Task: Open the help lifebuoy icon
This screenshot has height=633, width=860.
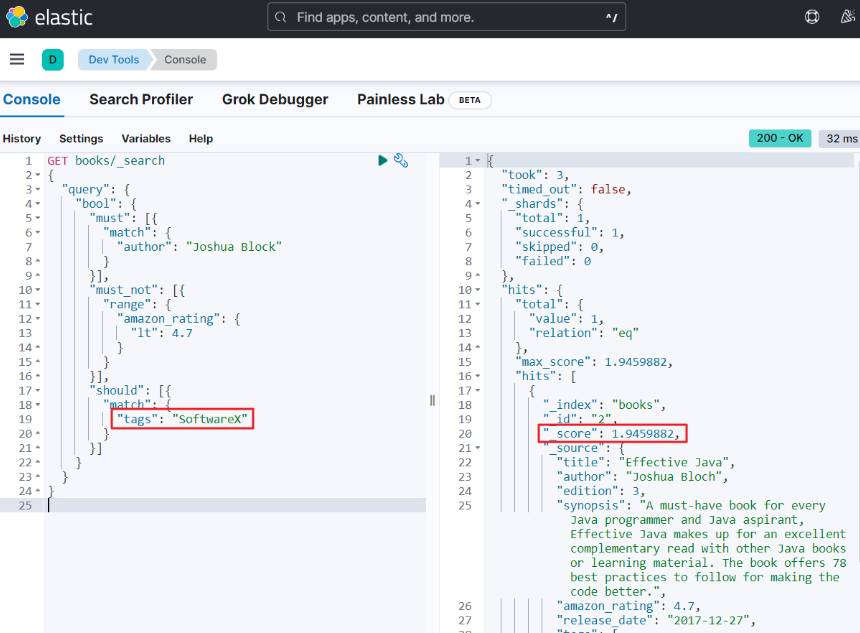Action: click(x=812, y=18)
